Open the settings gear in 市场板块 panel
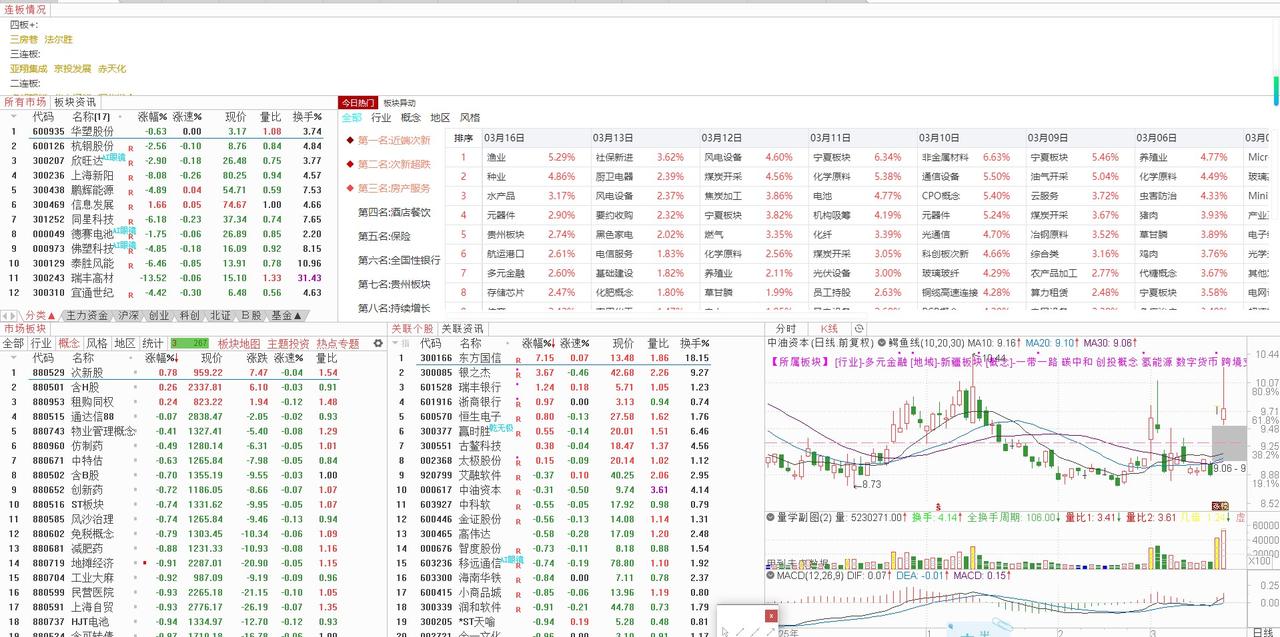This screenshot has height=637, width=1280. point(378,343)
